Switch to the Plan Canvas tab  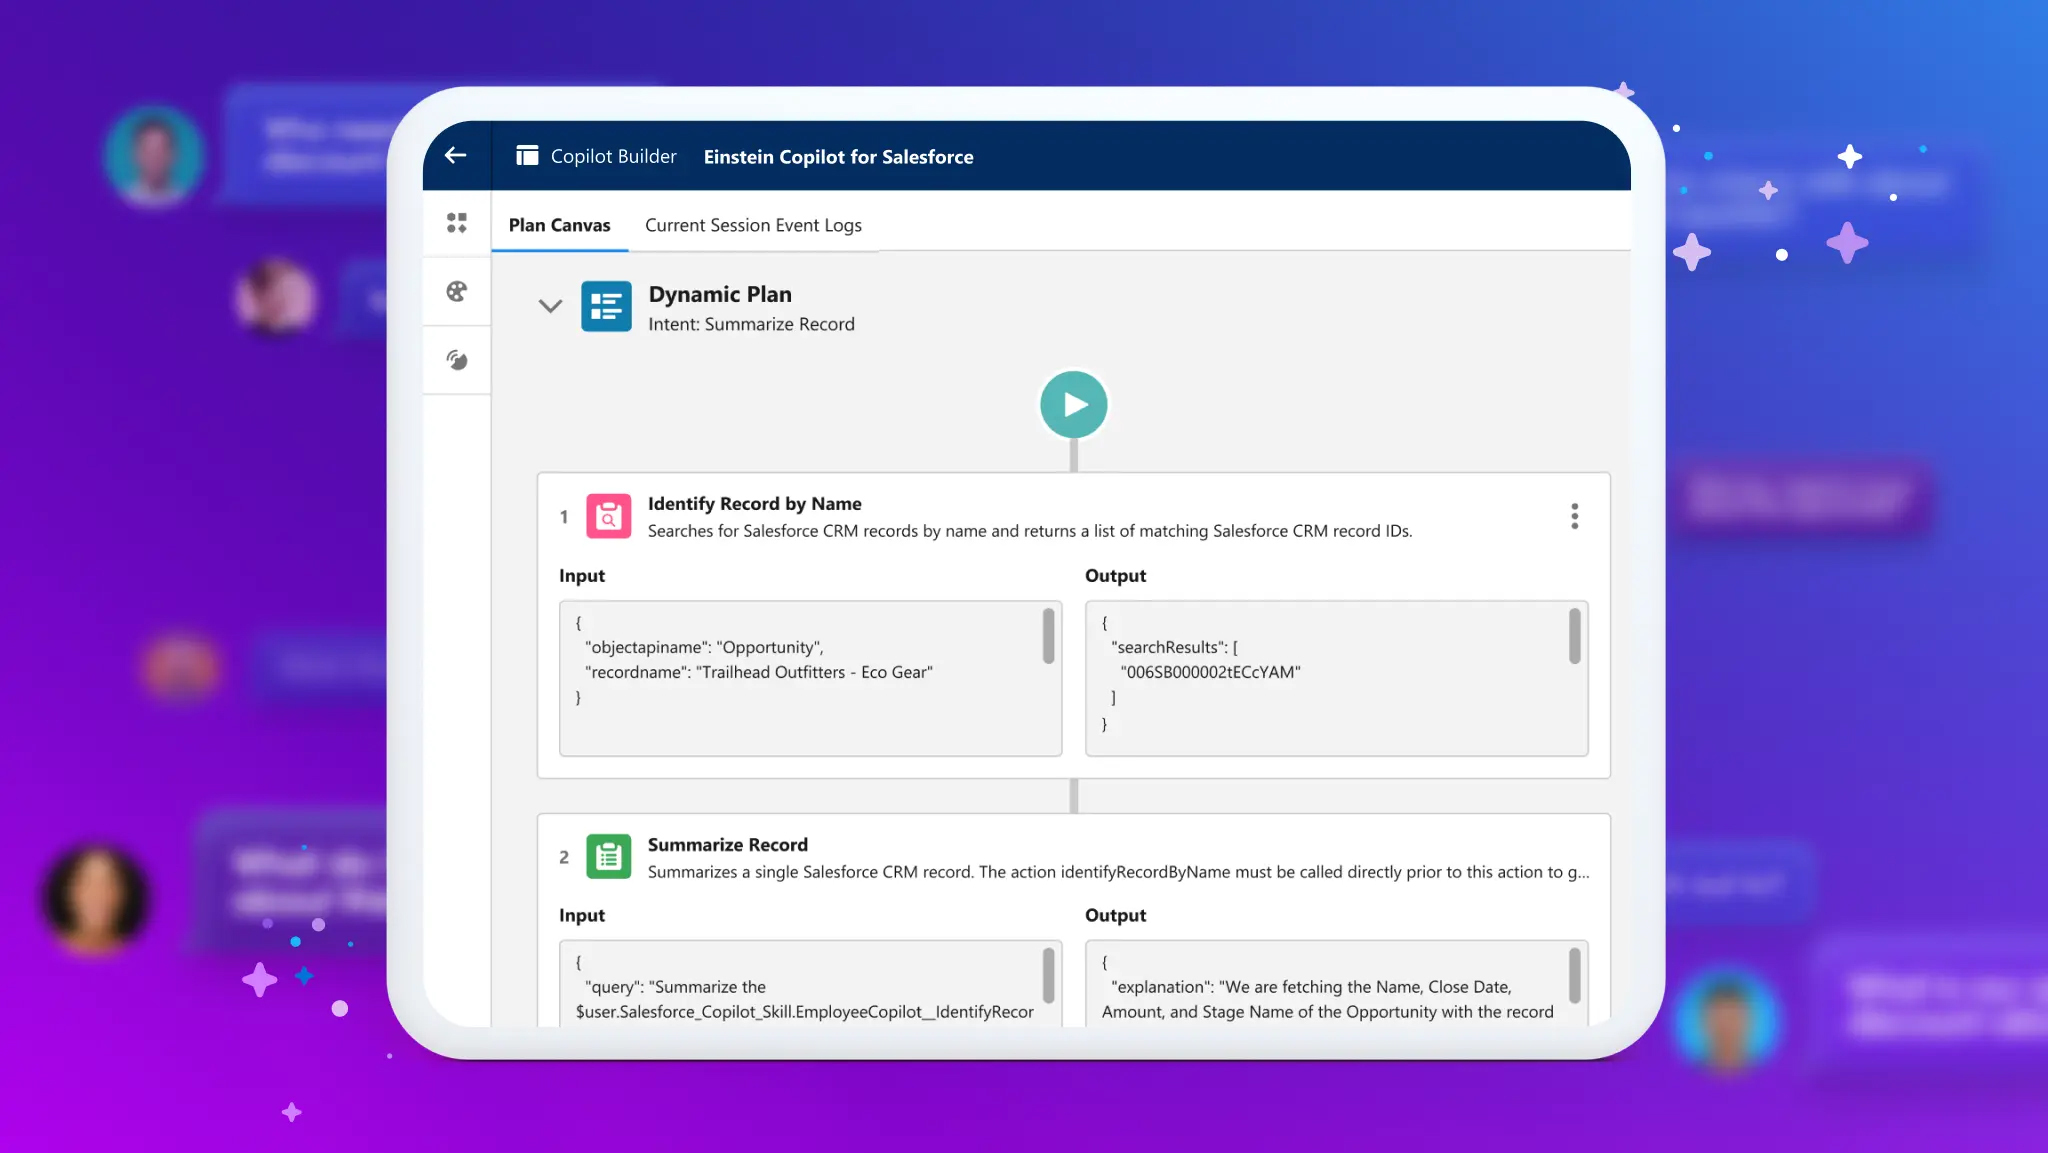point(559,225)
